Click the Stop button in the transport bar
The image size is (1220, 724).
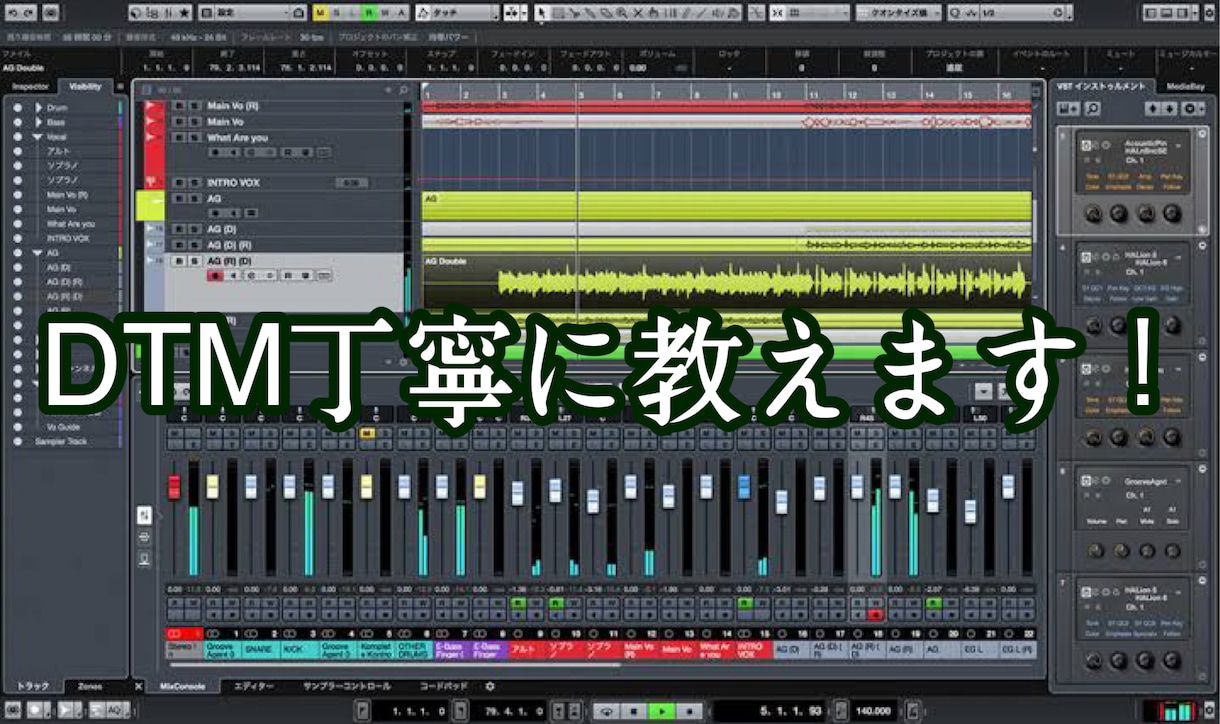632,711
